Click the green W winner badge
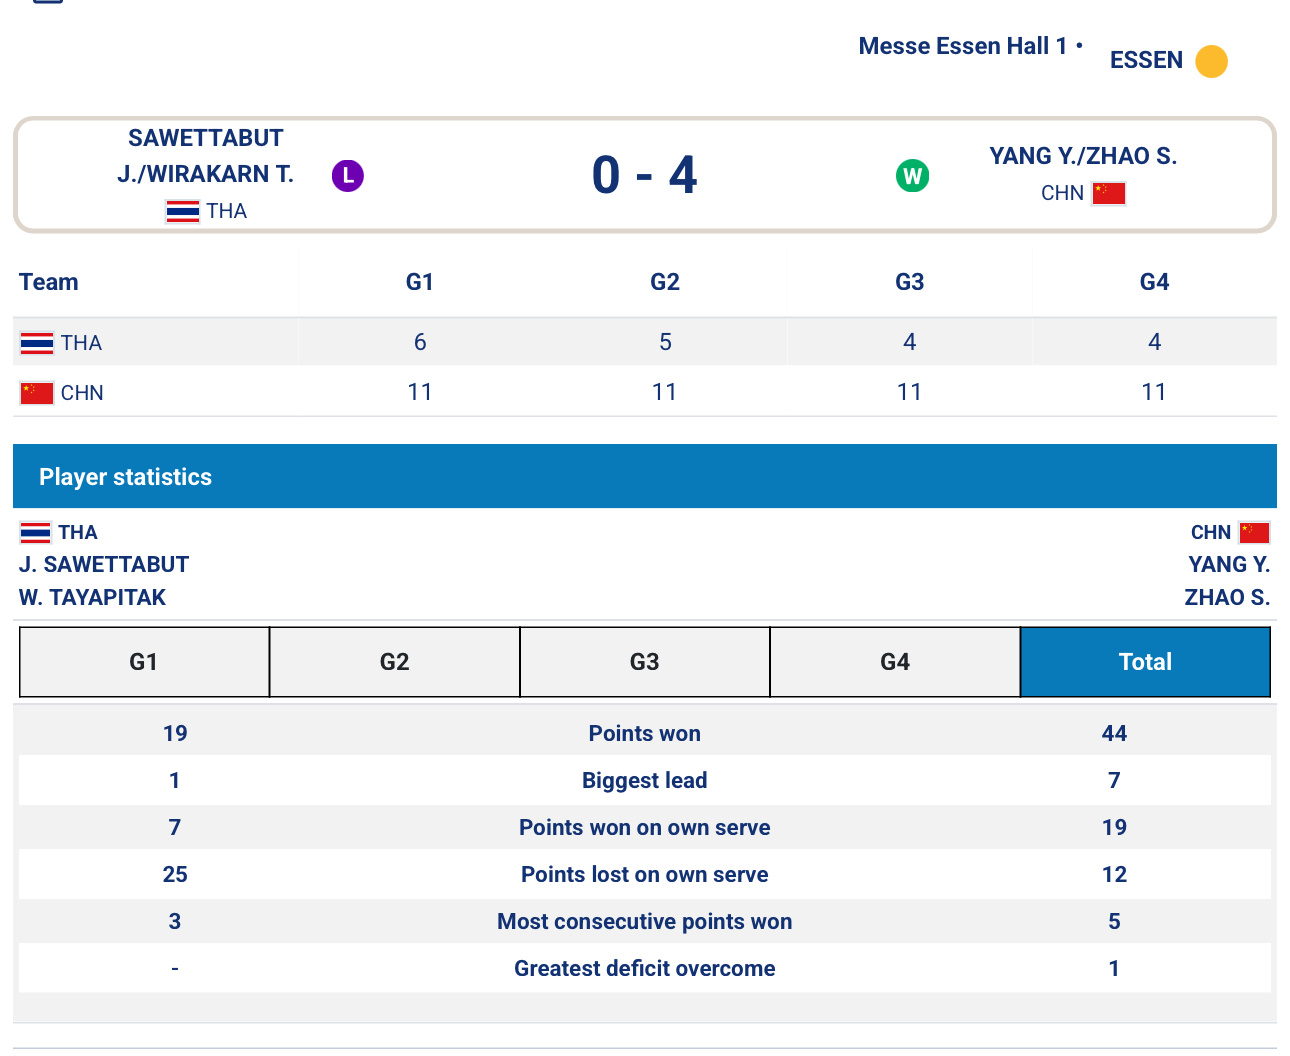1290x1056 pixels. coord(912,176)
